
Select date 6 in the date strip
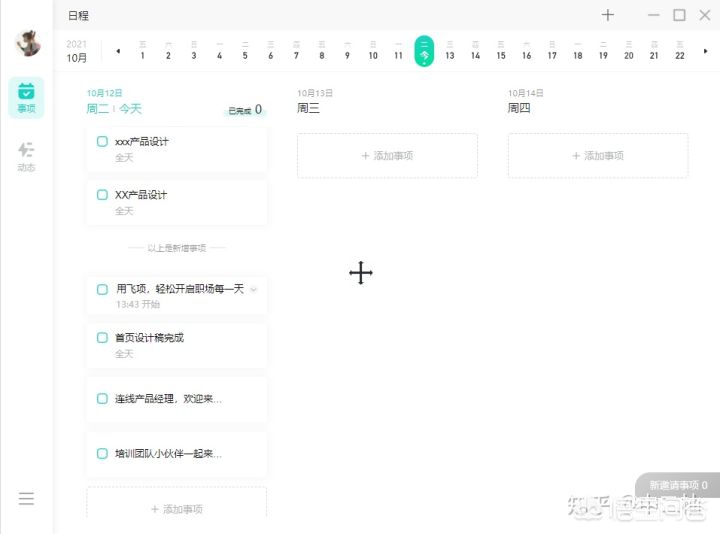pyautogui.click(x=270, y=51)
